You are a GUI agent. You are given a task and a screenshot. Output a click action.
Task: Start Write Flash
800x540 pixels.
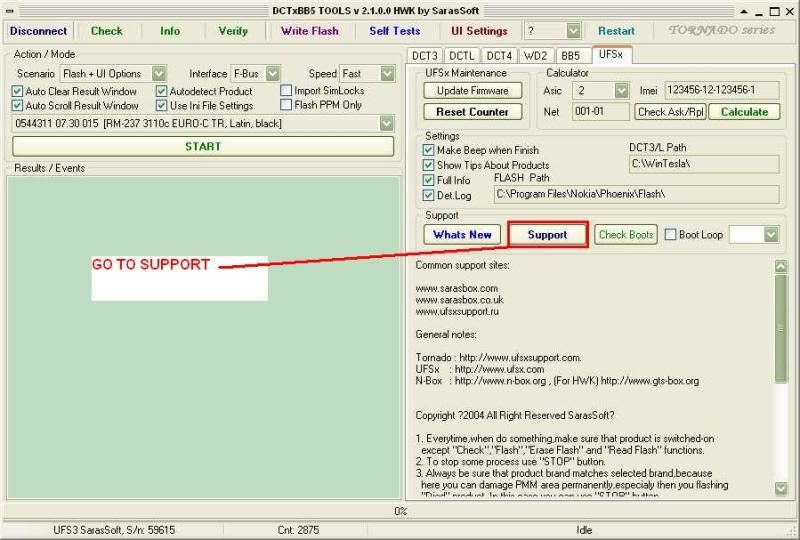[x=309, y=31]
